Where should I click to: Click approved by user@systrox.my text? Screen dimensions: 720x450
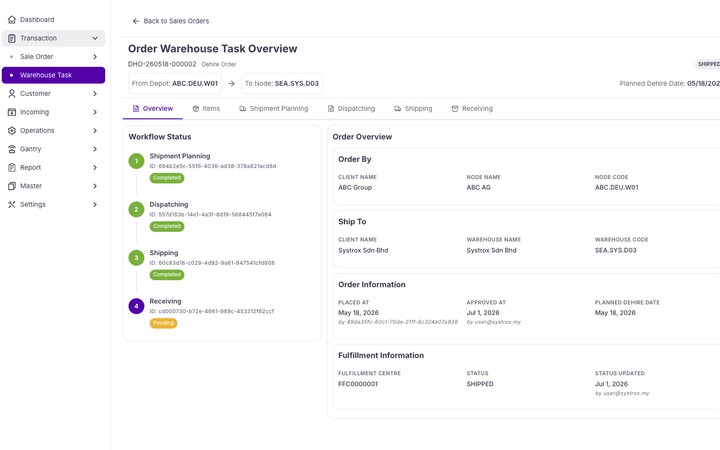(494, 322)
